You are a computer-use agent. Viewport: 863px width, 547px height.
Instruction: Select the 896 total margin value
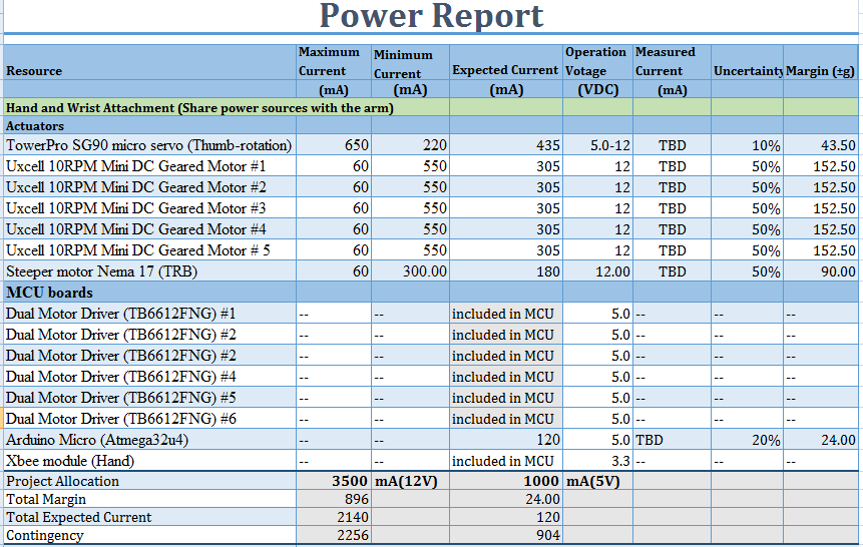coord(334,499)
